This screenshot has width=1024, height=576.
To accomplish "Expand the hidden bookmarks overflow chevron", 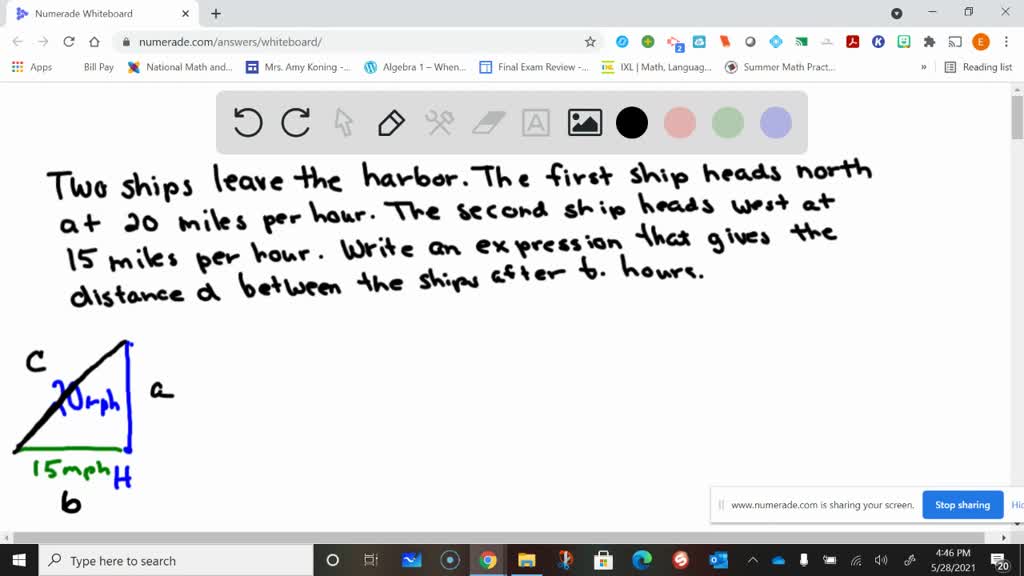I will pos(923,67).
